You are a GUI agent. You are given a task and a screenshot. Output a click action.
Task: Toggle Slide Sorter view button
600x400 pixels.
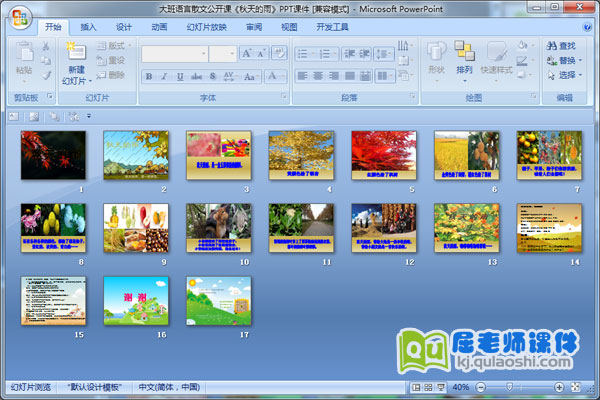click(x=428, y=387)
